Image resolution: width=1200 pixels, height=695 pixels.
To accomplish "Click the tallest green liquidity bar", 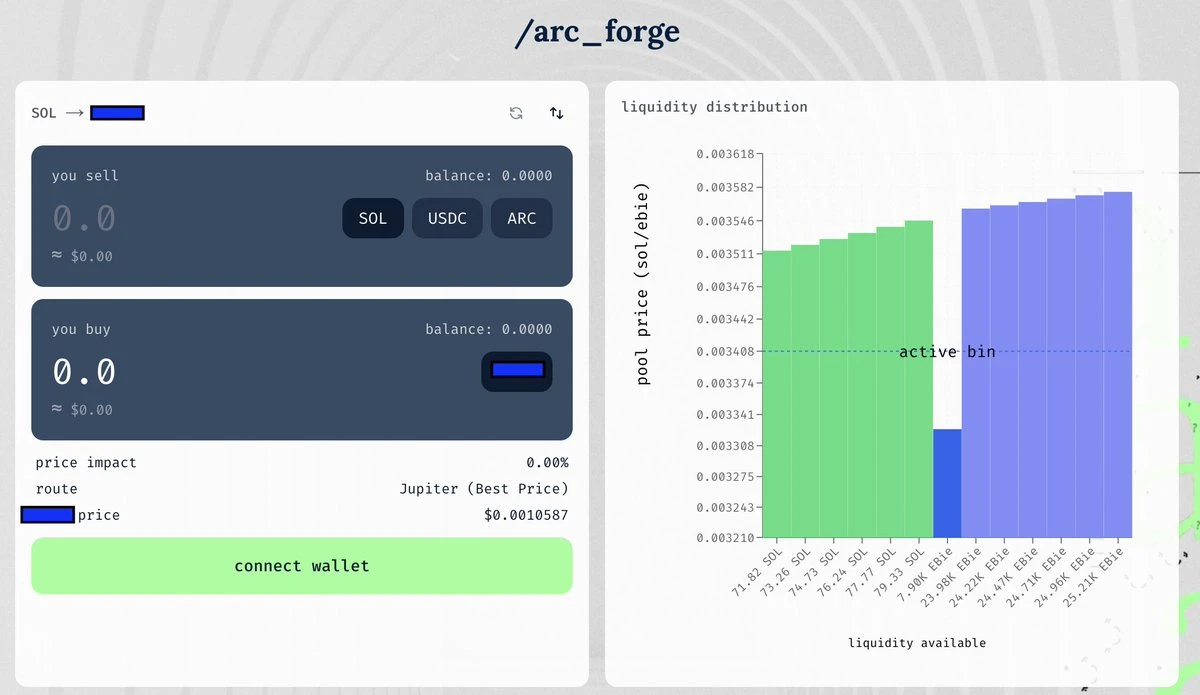I will 917,380.
